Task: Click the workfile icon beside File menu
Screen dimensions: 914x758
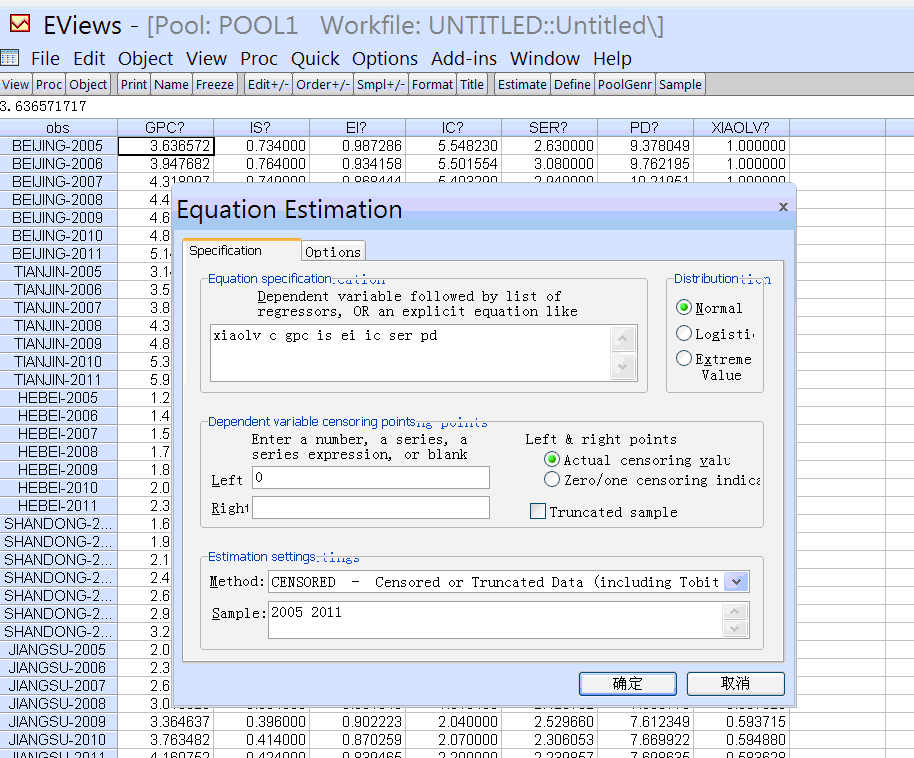Action: (x=10, y=58)
